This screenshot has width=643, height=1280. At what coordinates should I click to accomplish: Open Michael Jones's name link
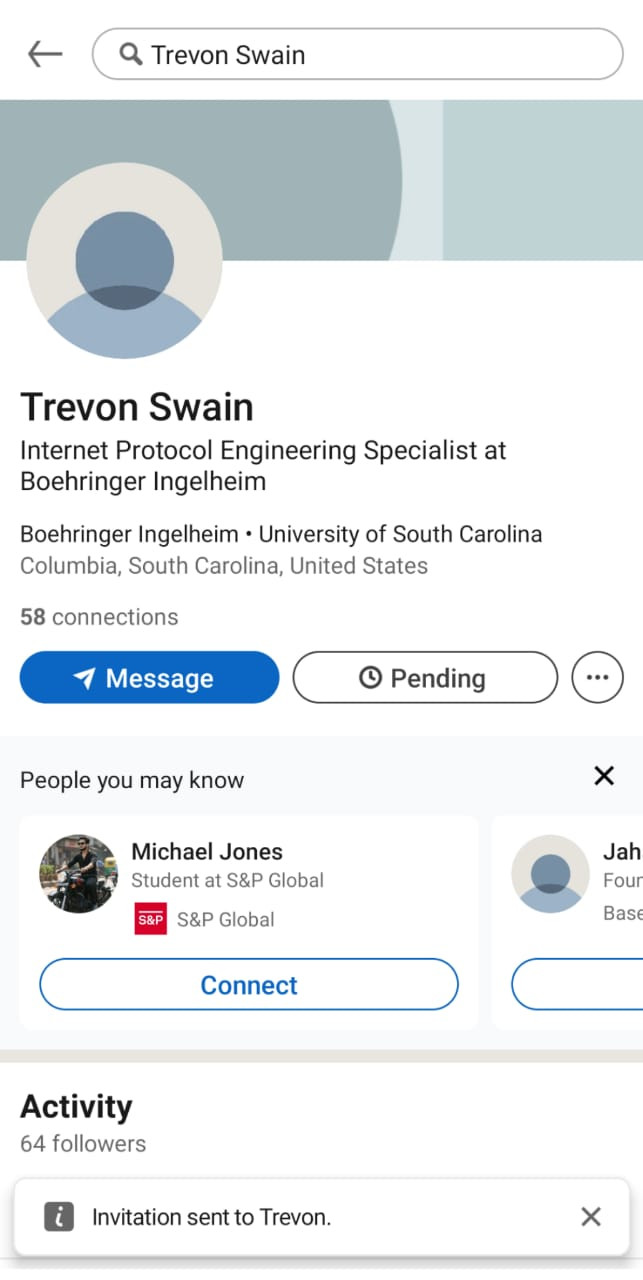pyautogui.click(x=207, y=852)
